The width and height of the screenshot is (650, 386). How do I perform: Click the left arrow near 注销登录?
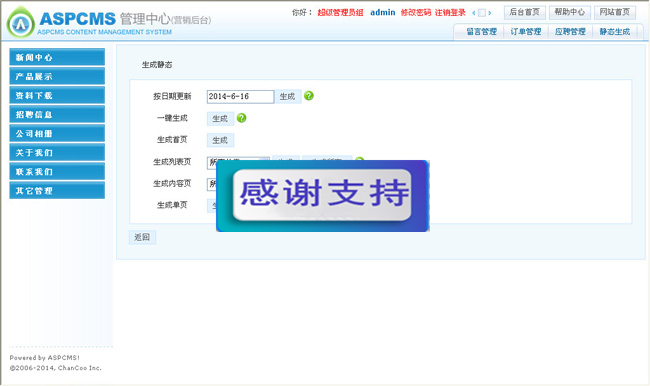(474, 13)
